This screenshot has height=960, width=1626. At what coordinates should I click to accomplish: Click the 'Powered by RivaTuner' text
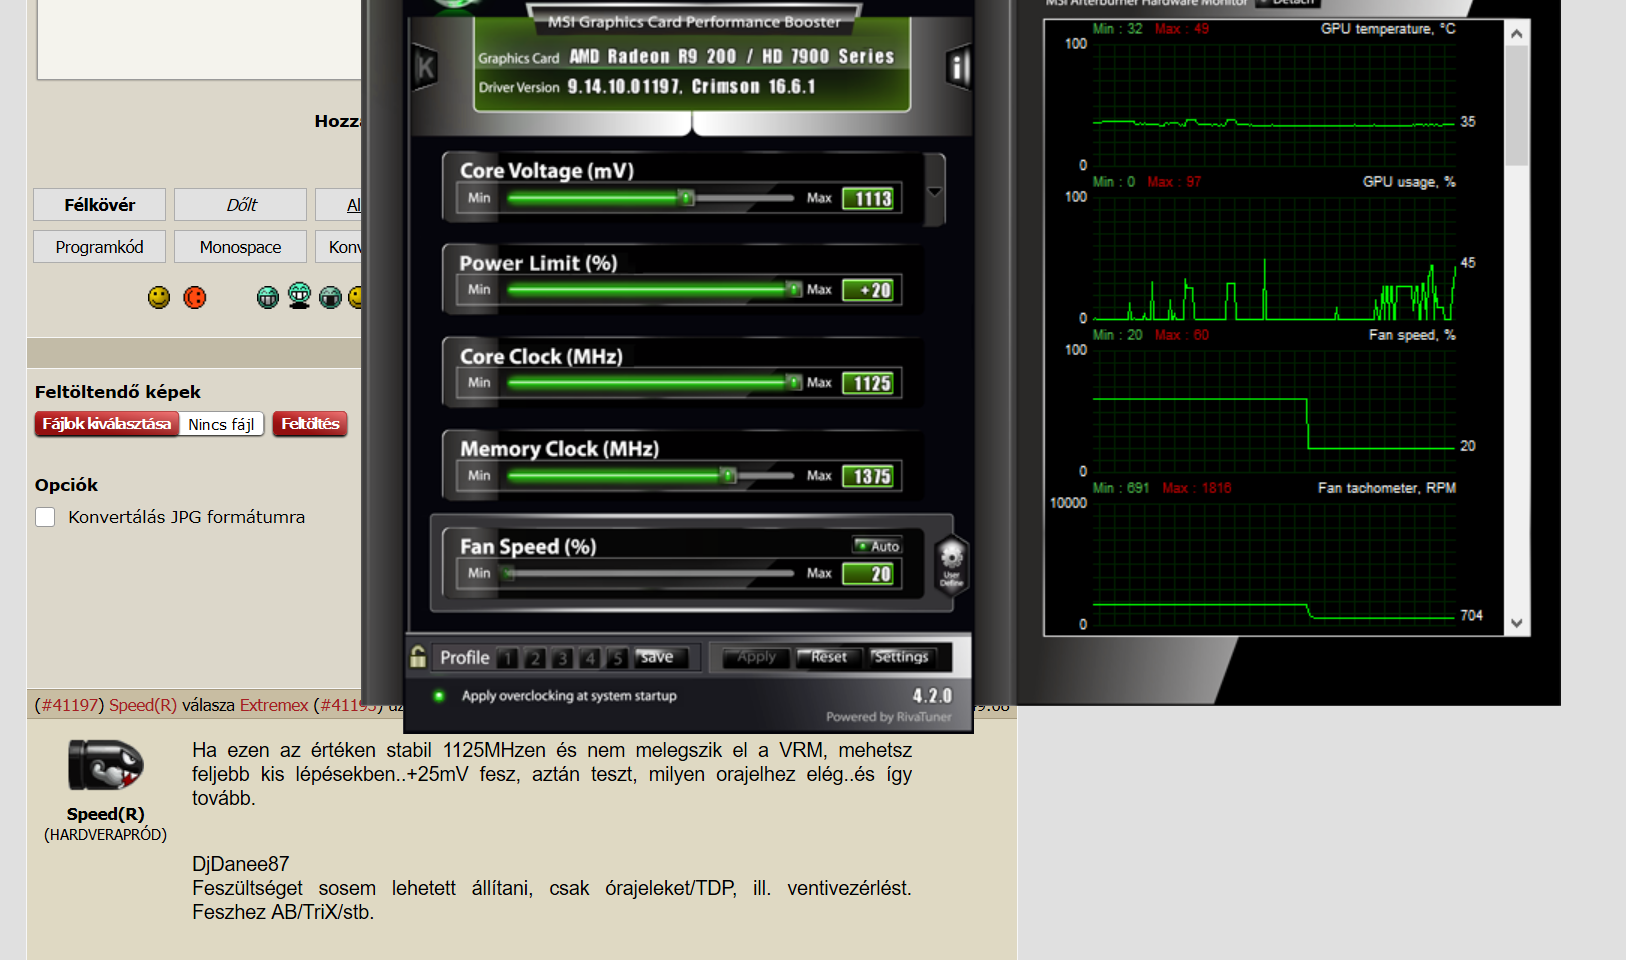[889, 717]
